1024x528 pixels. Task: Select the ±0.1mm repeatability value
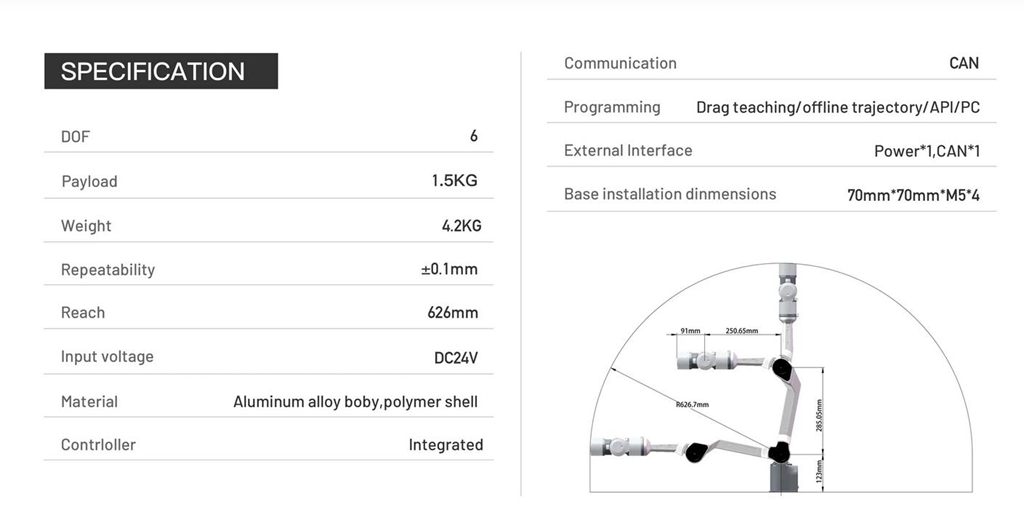(449, 269)
